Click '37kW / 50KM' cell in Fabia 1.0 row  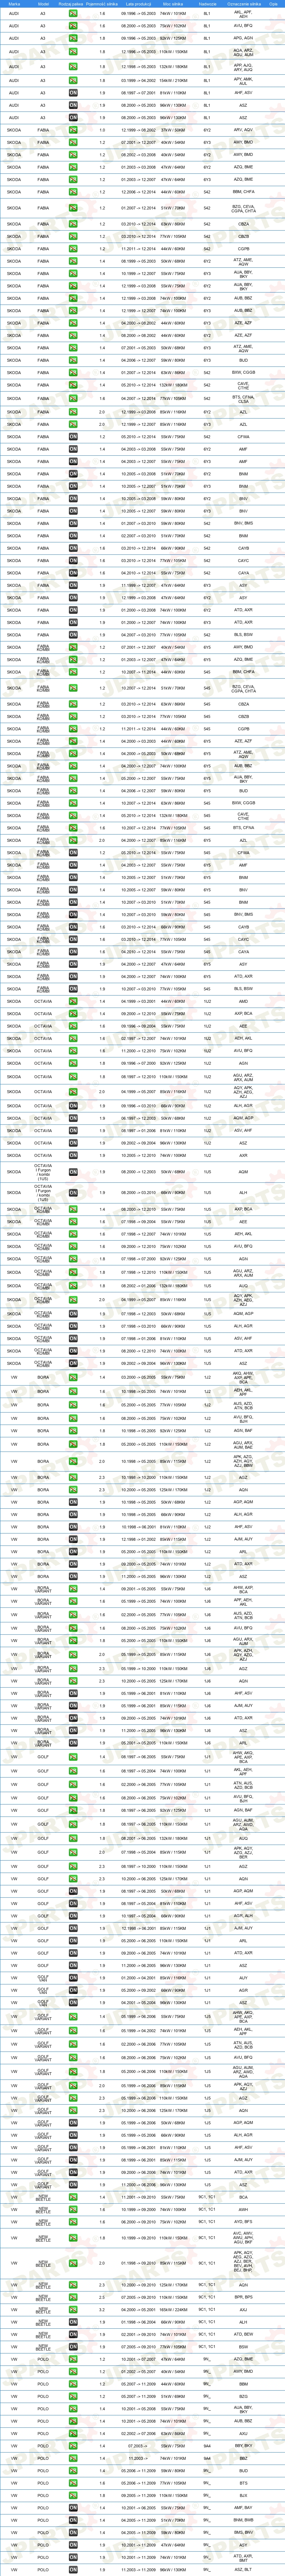173,130
